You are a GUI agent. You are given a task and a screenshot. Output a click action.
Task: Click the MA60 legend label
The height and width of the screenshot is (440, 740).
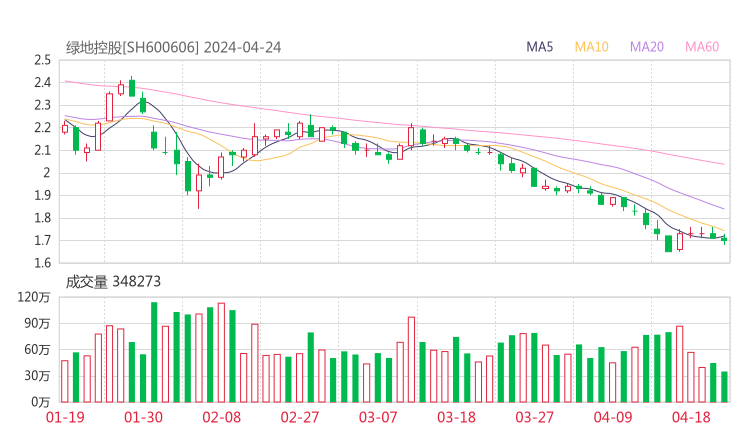(x=702, y=47)
